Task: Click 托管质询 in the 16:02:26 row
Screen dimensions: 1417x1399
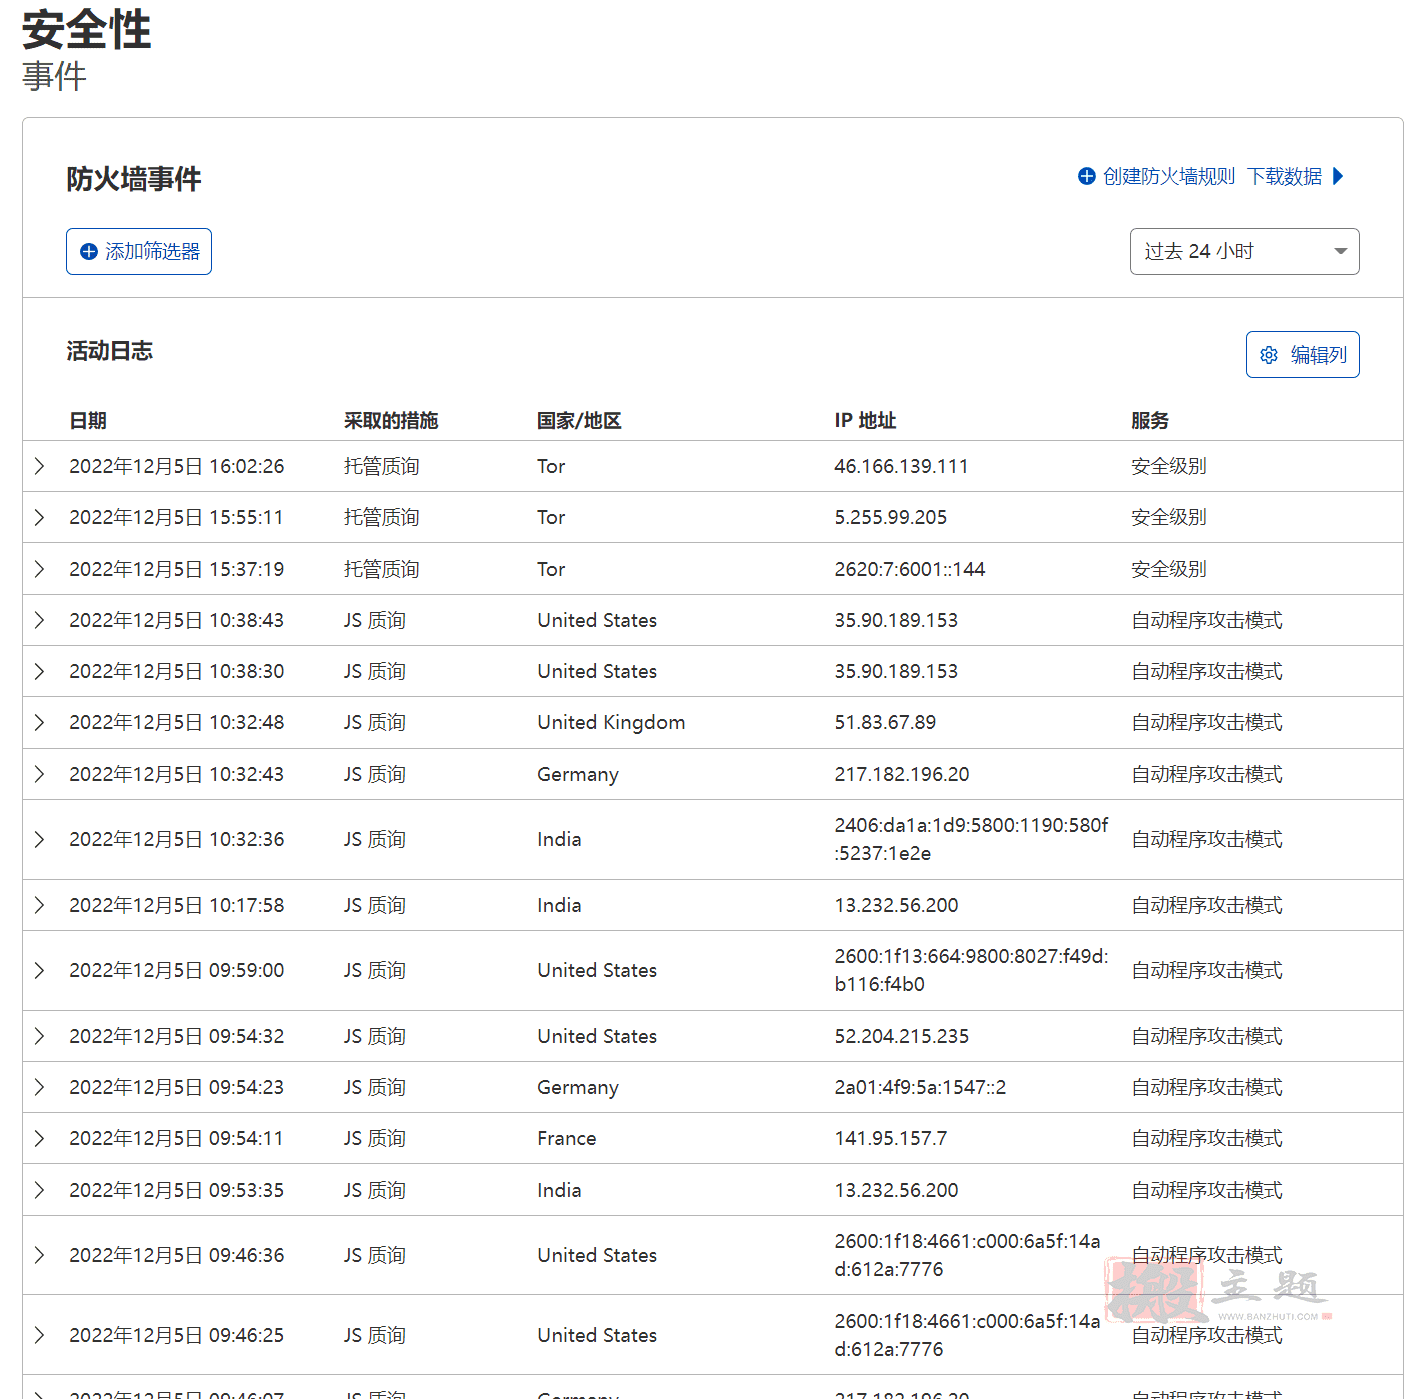Action: pyautogui.click(x=381, y=466)
